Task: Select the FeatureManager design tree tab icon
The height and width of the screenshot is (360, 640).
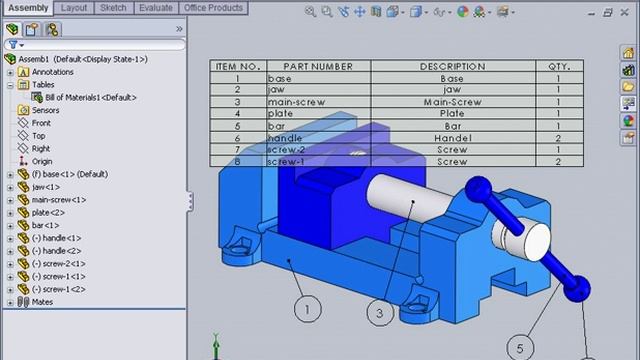Action: coord(12,29)
